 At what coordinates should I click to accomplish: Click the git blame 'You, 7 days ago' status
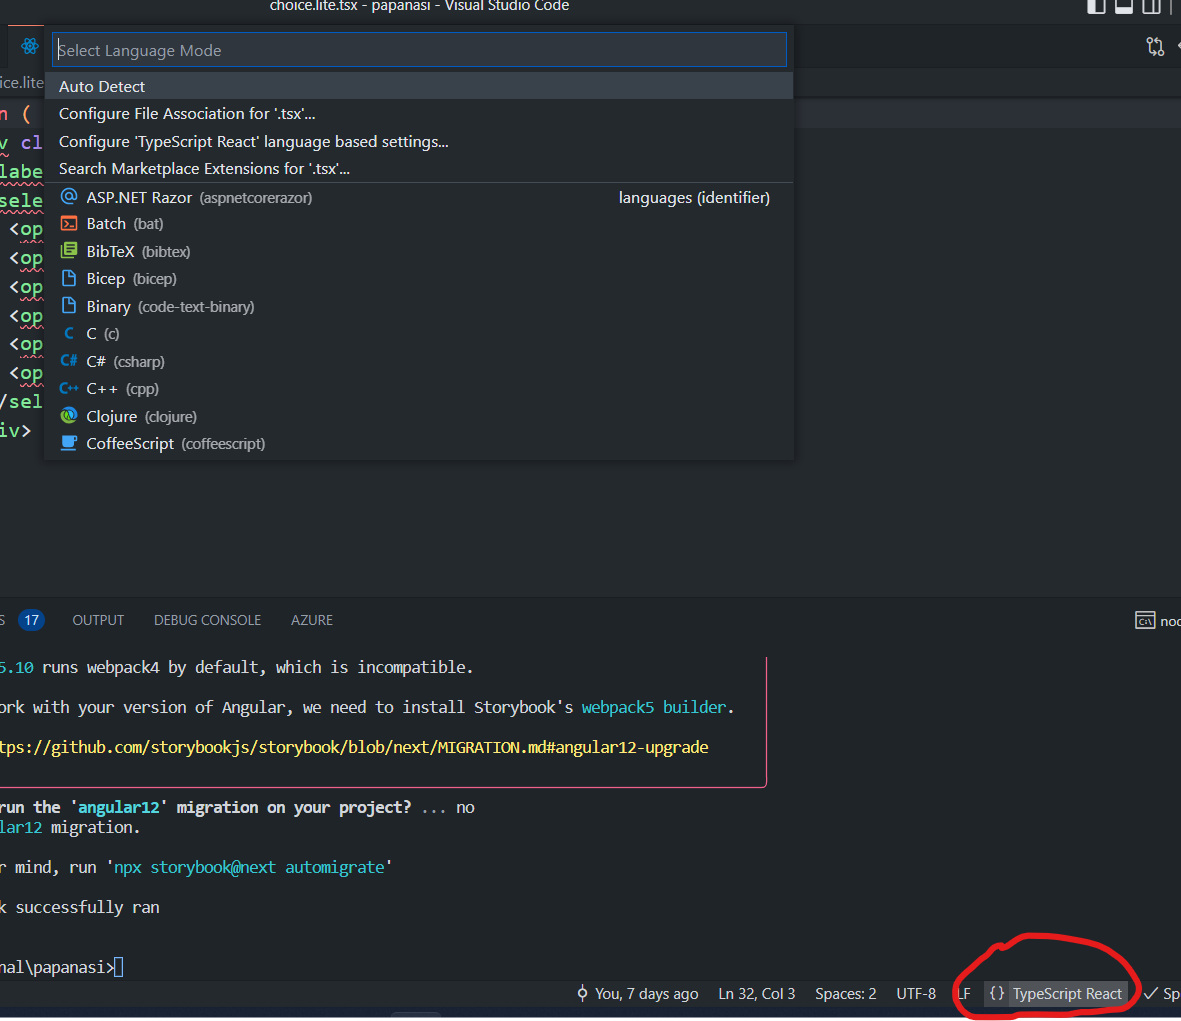pos(646,994)
